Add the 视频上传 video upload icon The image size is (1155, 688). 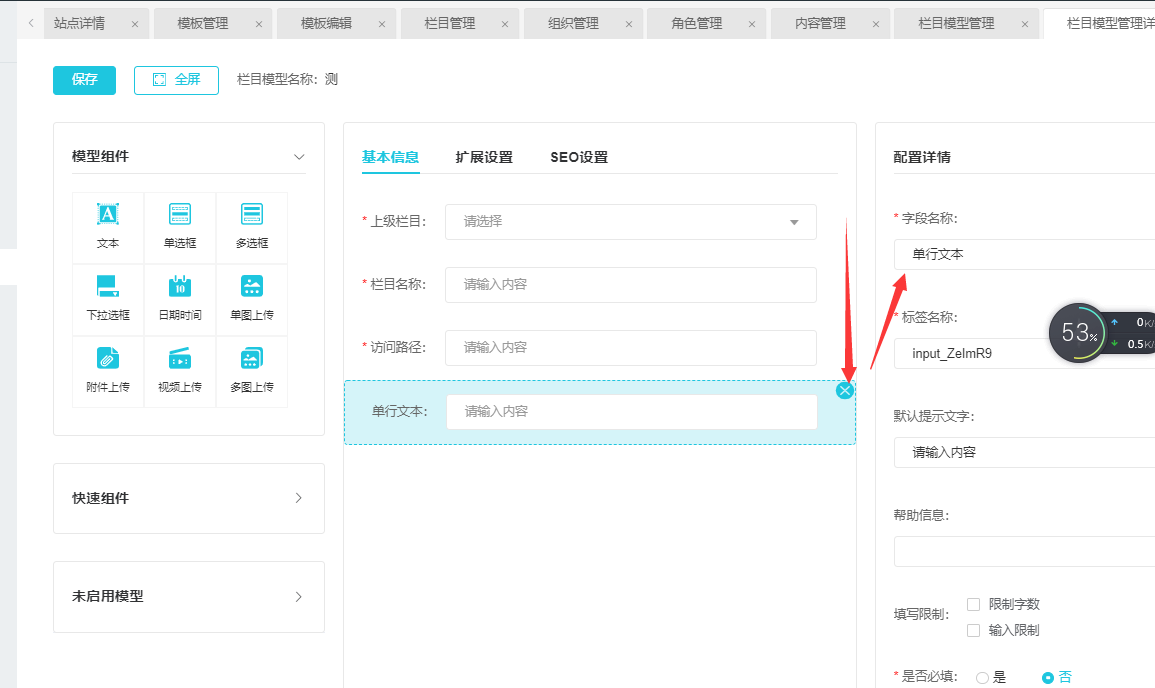pyautogui.click(x=180, y=359)
